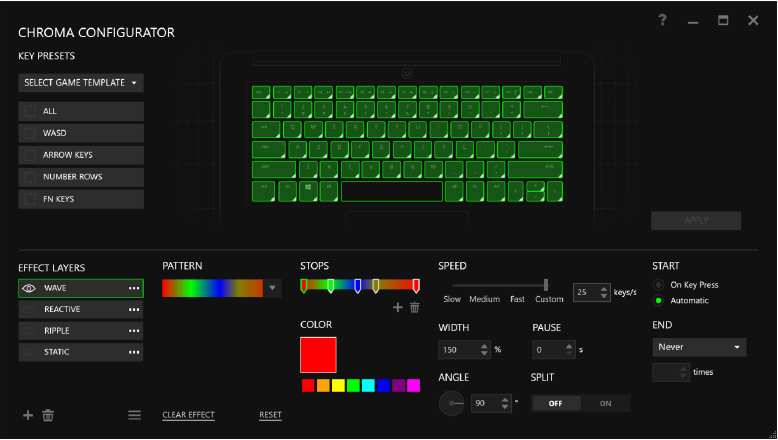The image size is (778, 440).
Task: Open options menu for STATIC layer
Action: (134, 352)
